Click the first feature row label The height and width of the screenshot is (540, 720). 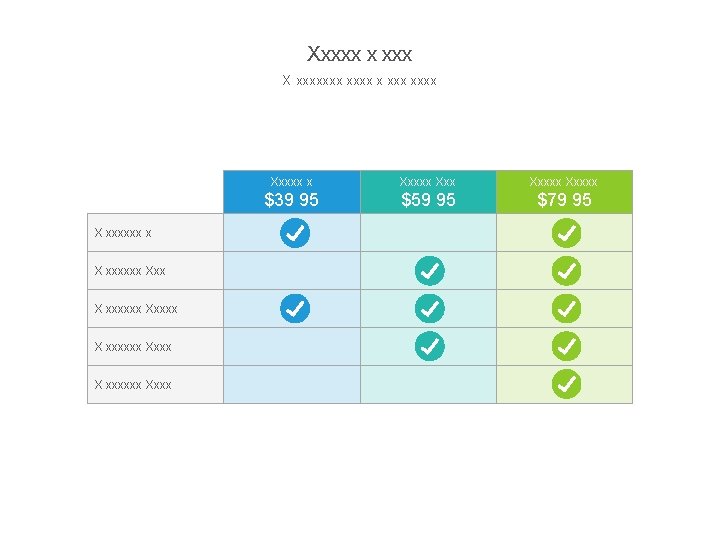coord(123,233)
